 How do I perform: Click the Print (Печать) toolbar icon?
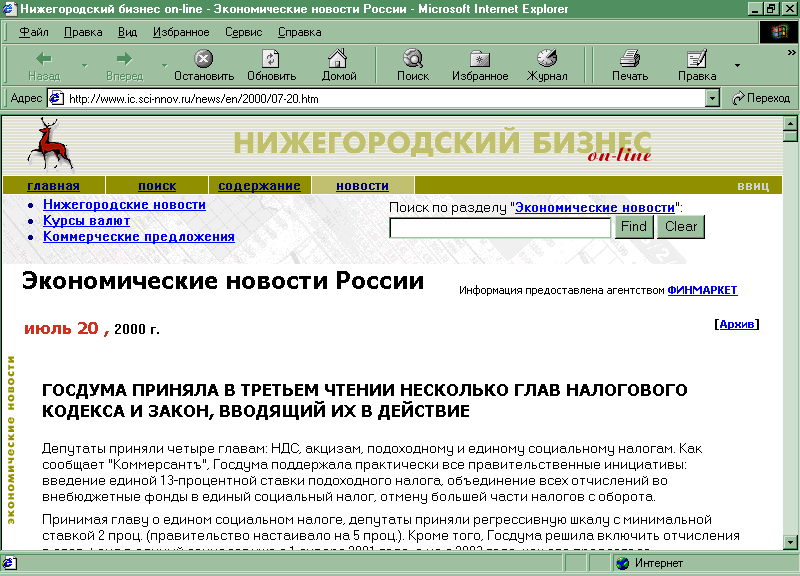pos(629,59)
